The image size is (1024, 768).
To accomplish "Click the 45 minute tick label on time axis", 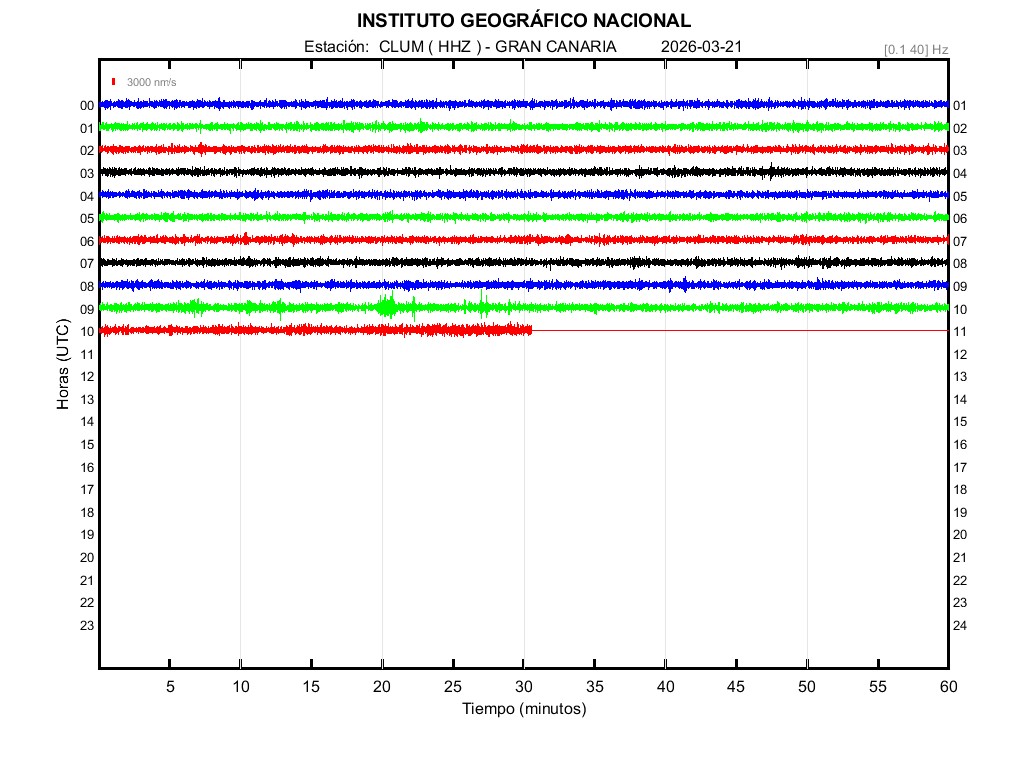I will point(736,687).
